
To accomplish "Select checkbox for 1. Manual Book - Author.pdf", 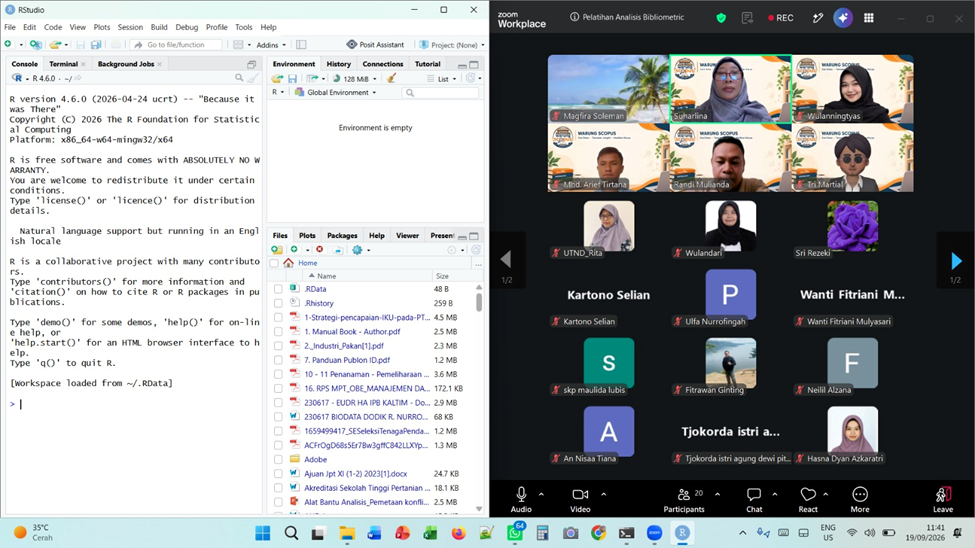I will click(279, 332).
